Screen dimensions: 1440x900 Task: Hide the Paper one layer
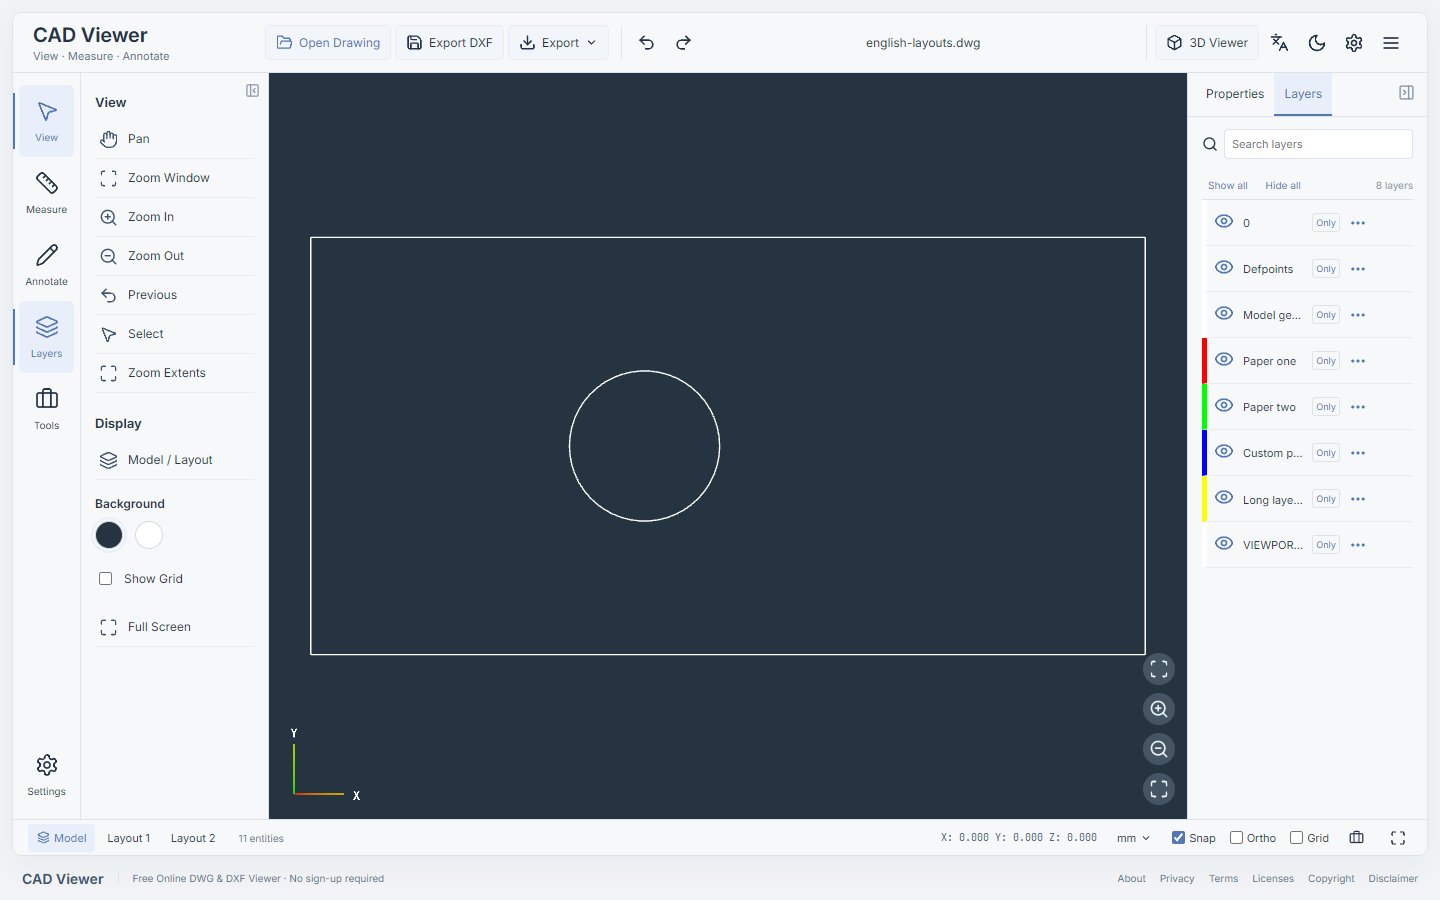[x=1224, y=360]
